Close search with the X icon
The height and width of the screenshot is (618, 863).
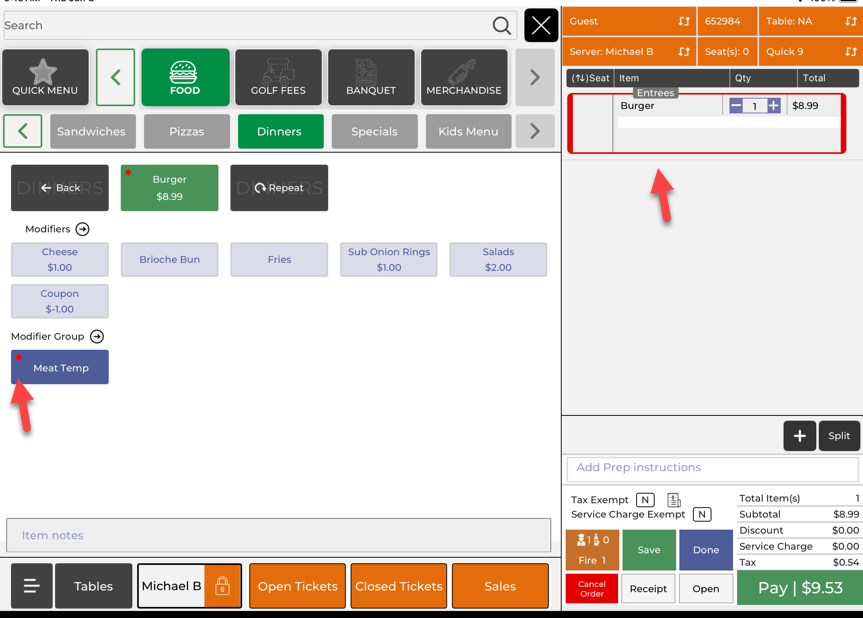[x=541, y=26]
